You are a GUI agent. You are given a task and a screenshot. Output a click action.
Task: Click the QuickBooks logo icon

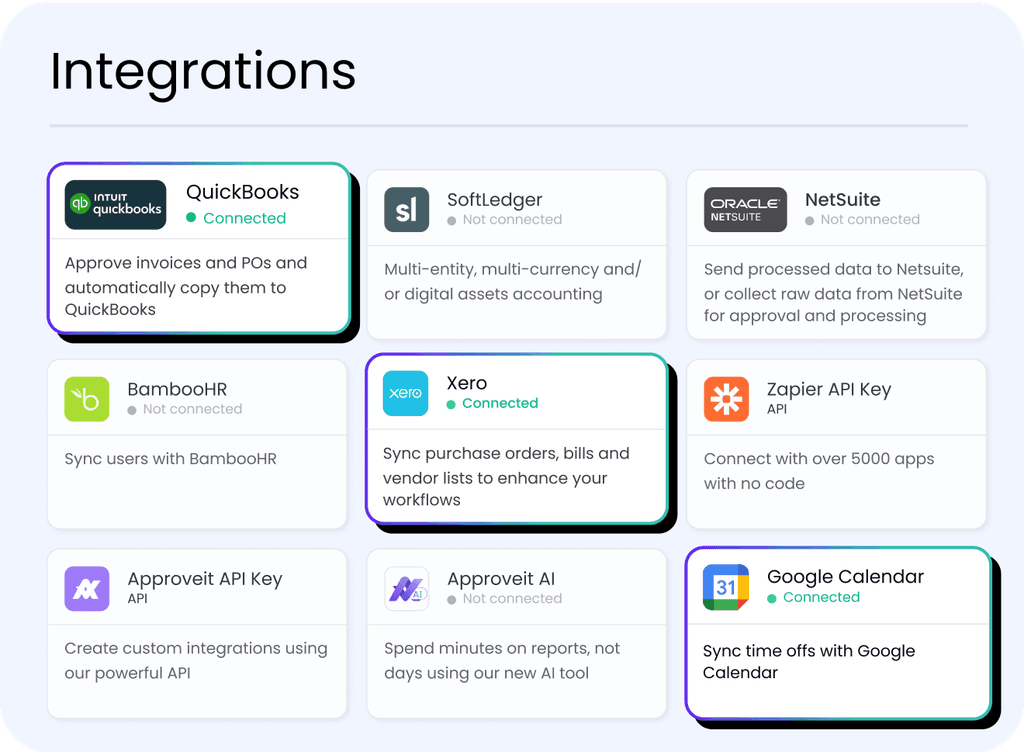pyautogui.click(x=115, y=205)
